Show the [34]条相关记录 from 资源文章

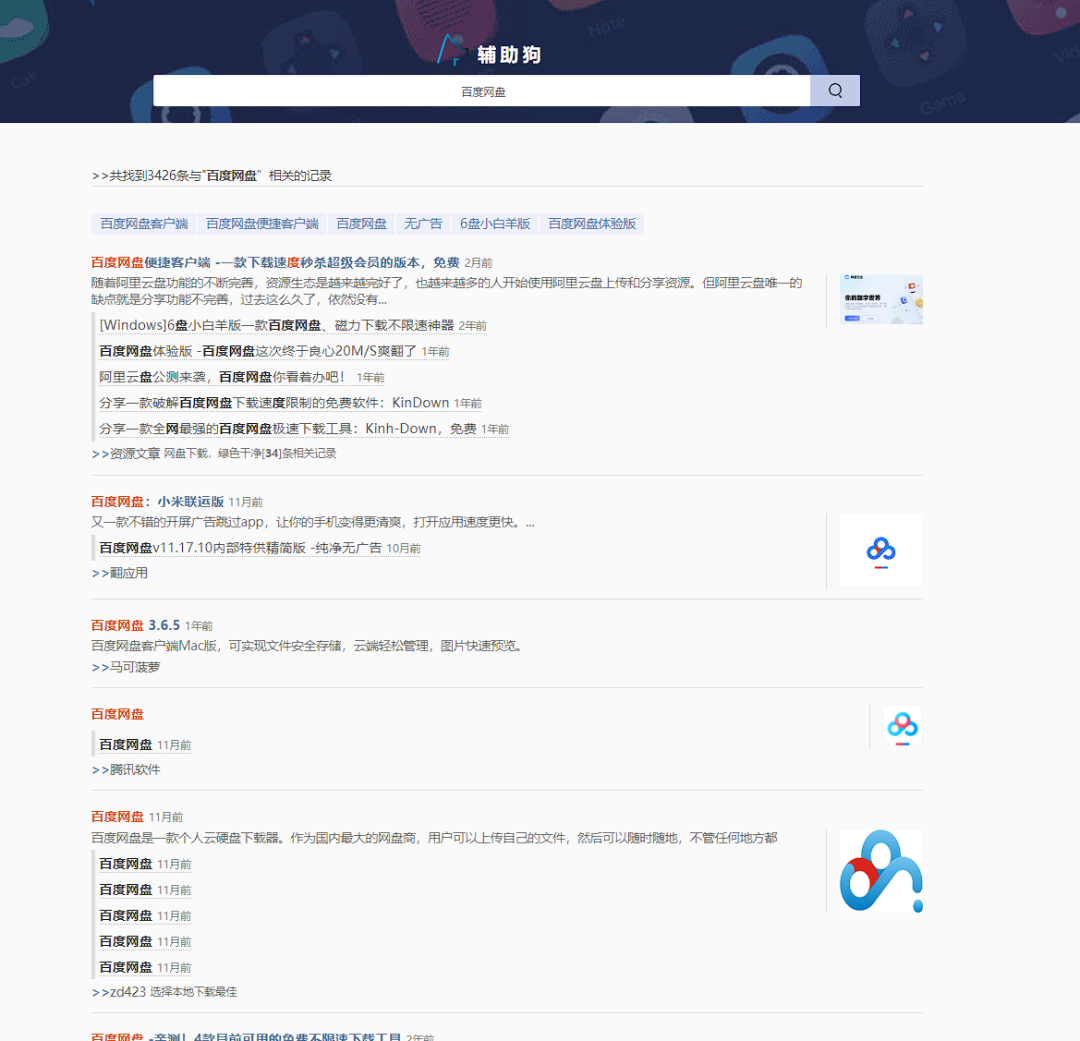click(299, 453)
